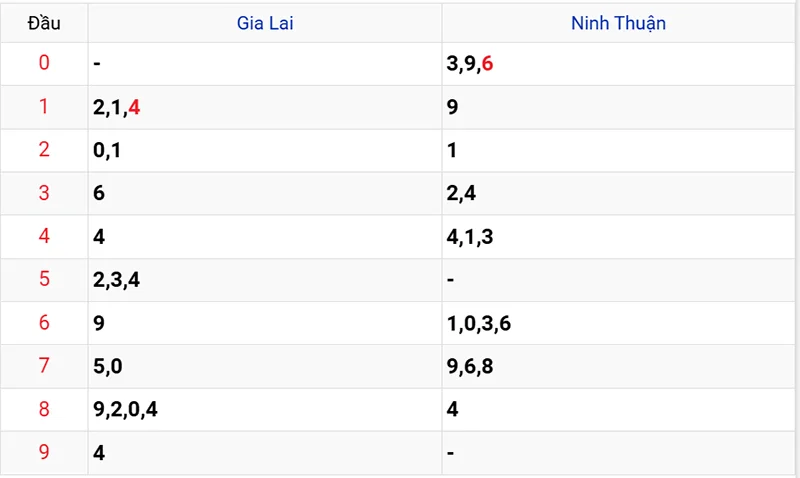Click Ninh Thuận cell showing 4,1,3

470,237
